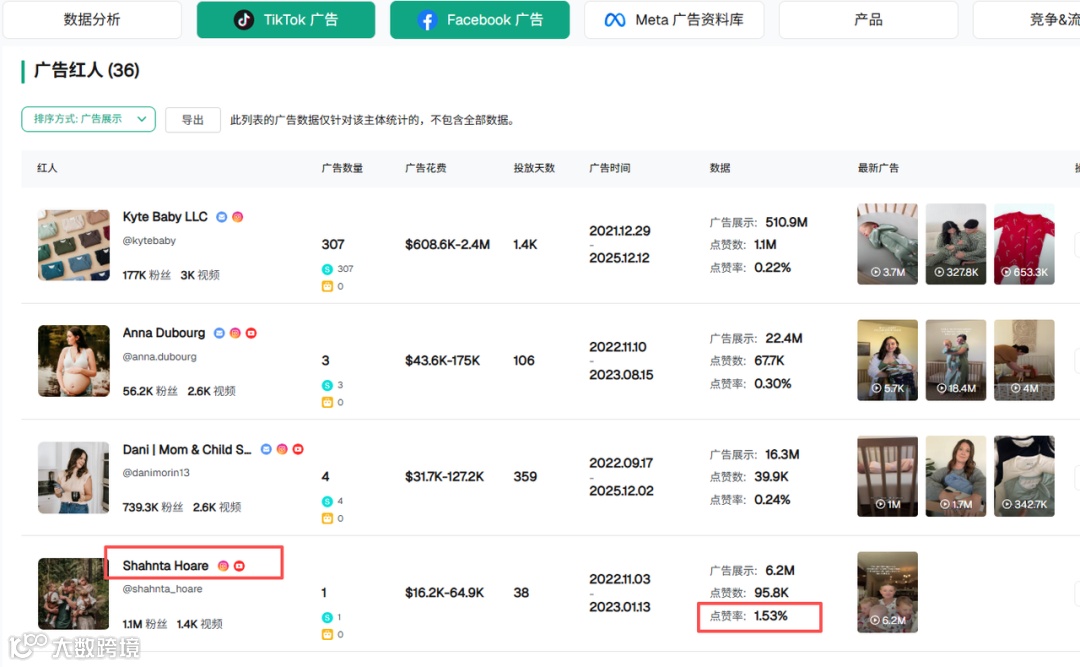
Task: Open Anna Dubourg profile name
Action: tap(164, 333)
